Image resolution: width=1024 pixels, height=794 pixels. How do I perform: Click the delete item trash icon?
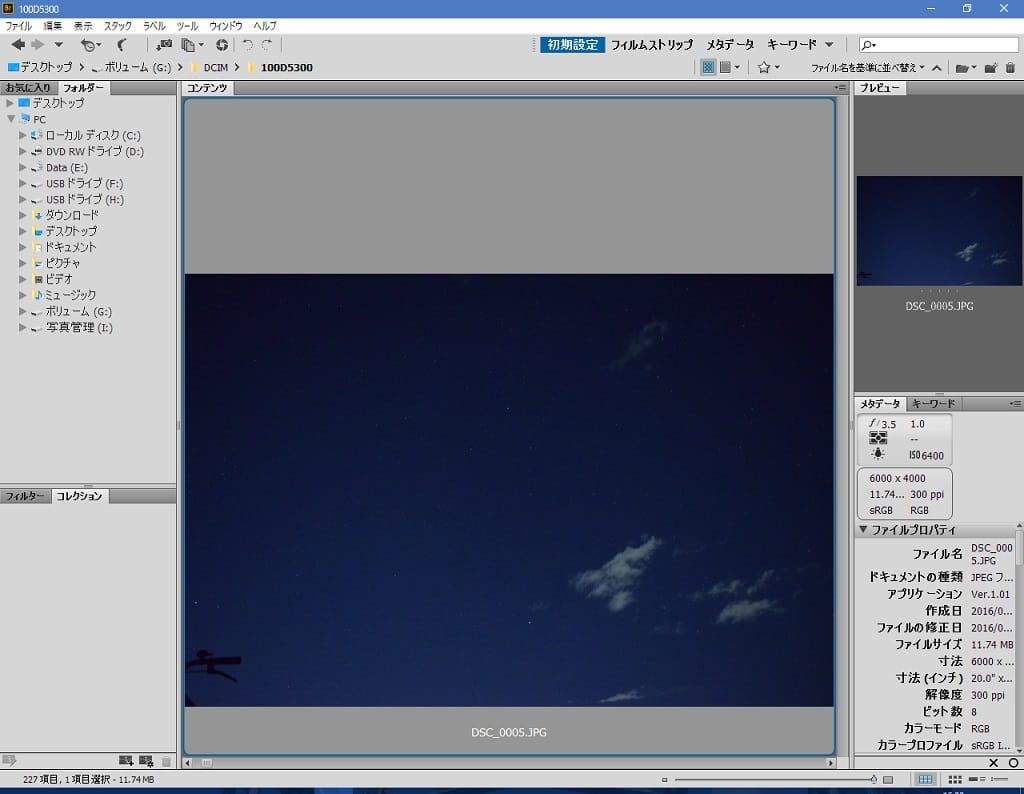point(1010,68)
